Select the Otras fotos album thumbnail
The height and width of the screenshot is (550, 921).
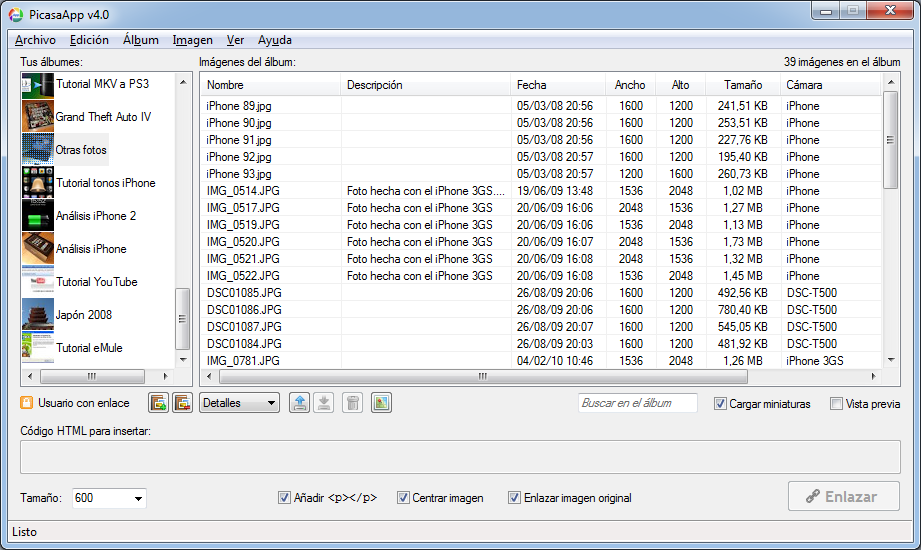[x=38, y=149]
